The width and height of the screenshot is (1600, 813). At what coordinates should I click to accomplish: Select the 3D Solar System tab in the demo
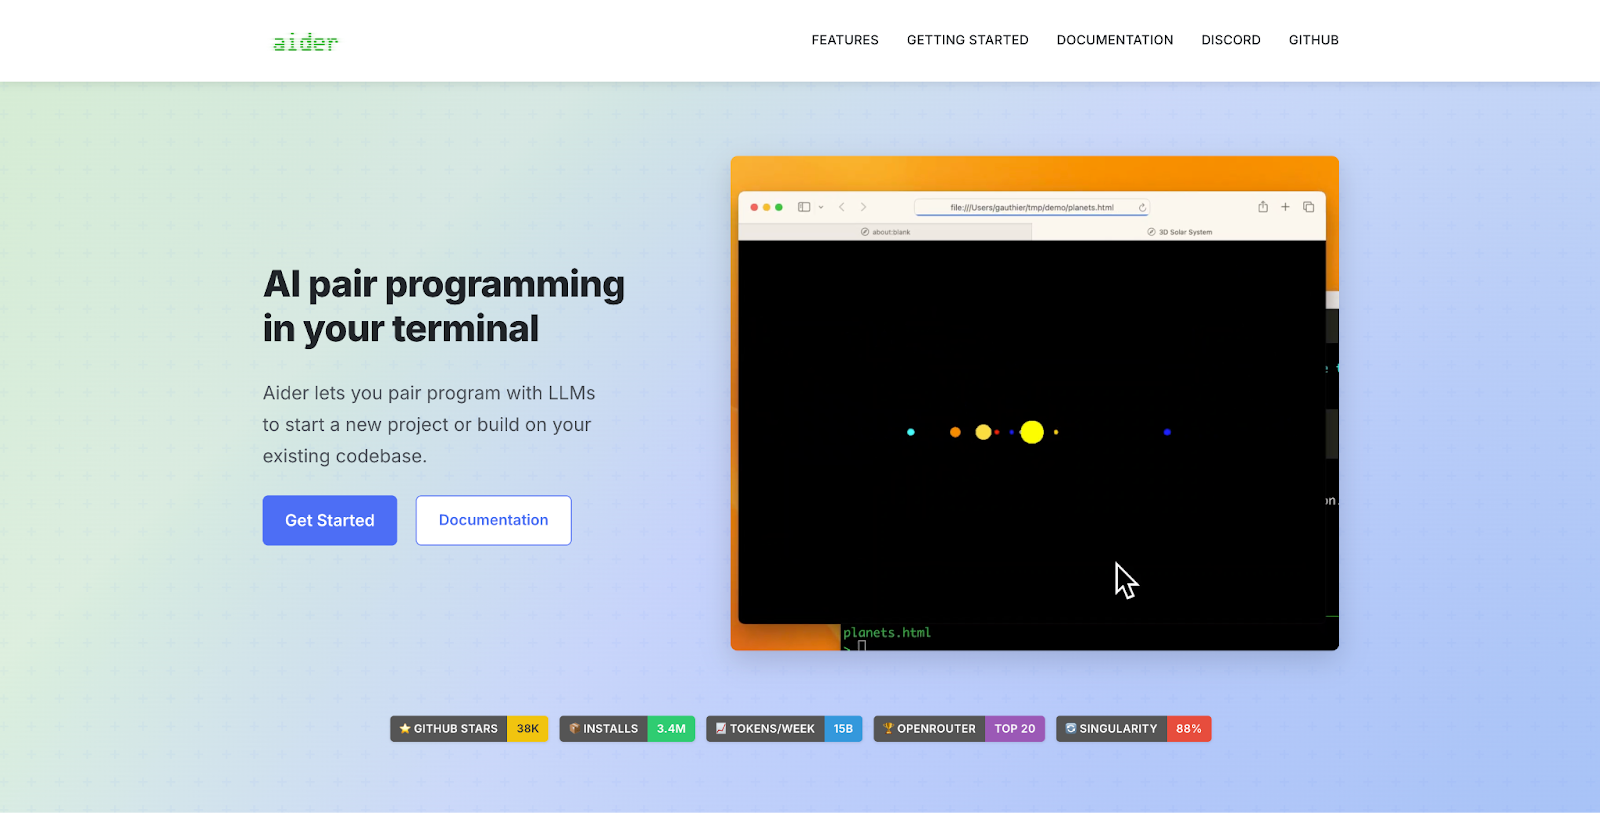[1179, 232]
